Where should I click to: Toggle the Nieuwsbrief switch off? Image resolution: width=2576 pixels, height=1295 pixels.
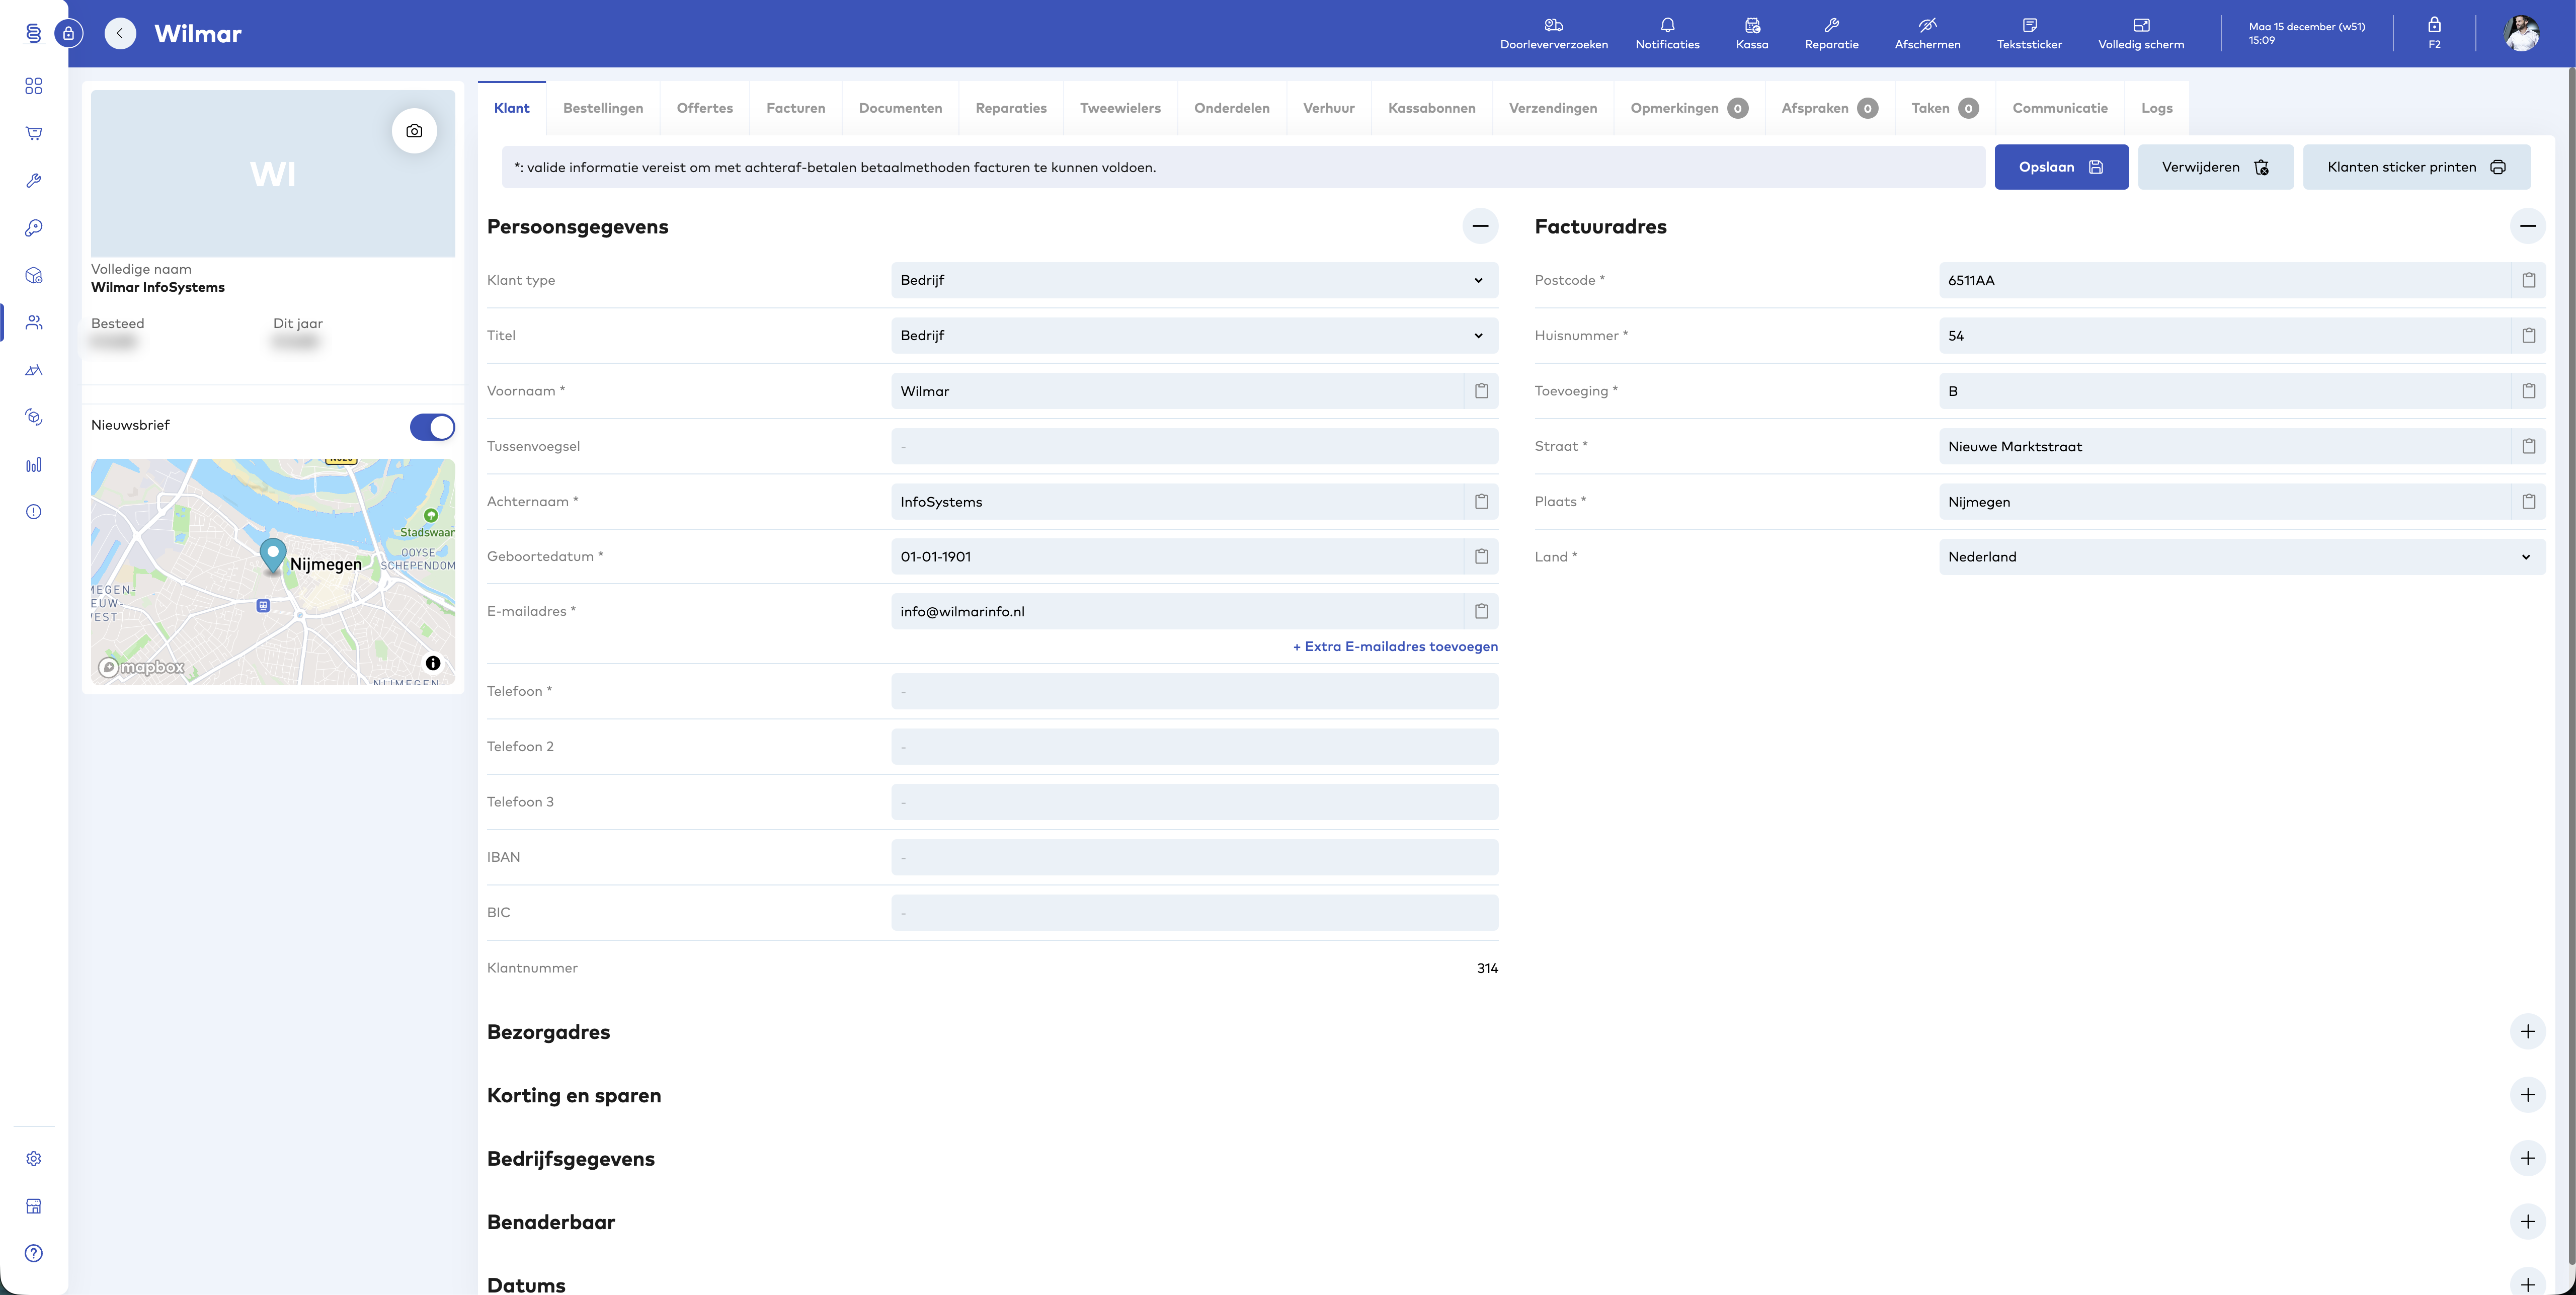(x=432, y=427)
